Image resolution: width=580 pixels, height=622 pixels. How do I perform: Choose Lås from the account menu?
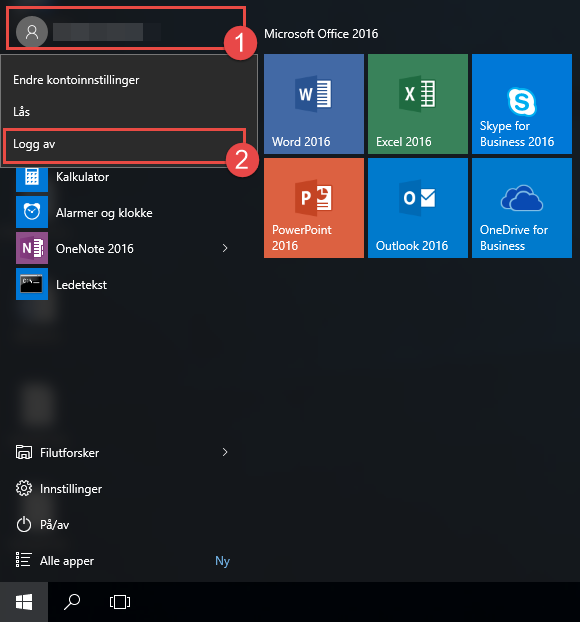pyautogui.click(x=129, y=112)
